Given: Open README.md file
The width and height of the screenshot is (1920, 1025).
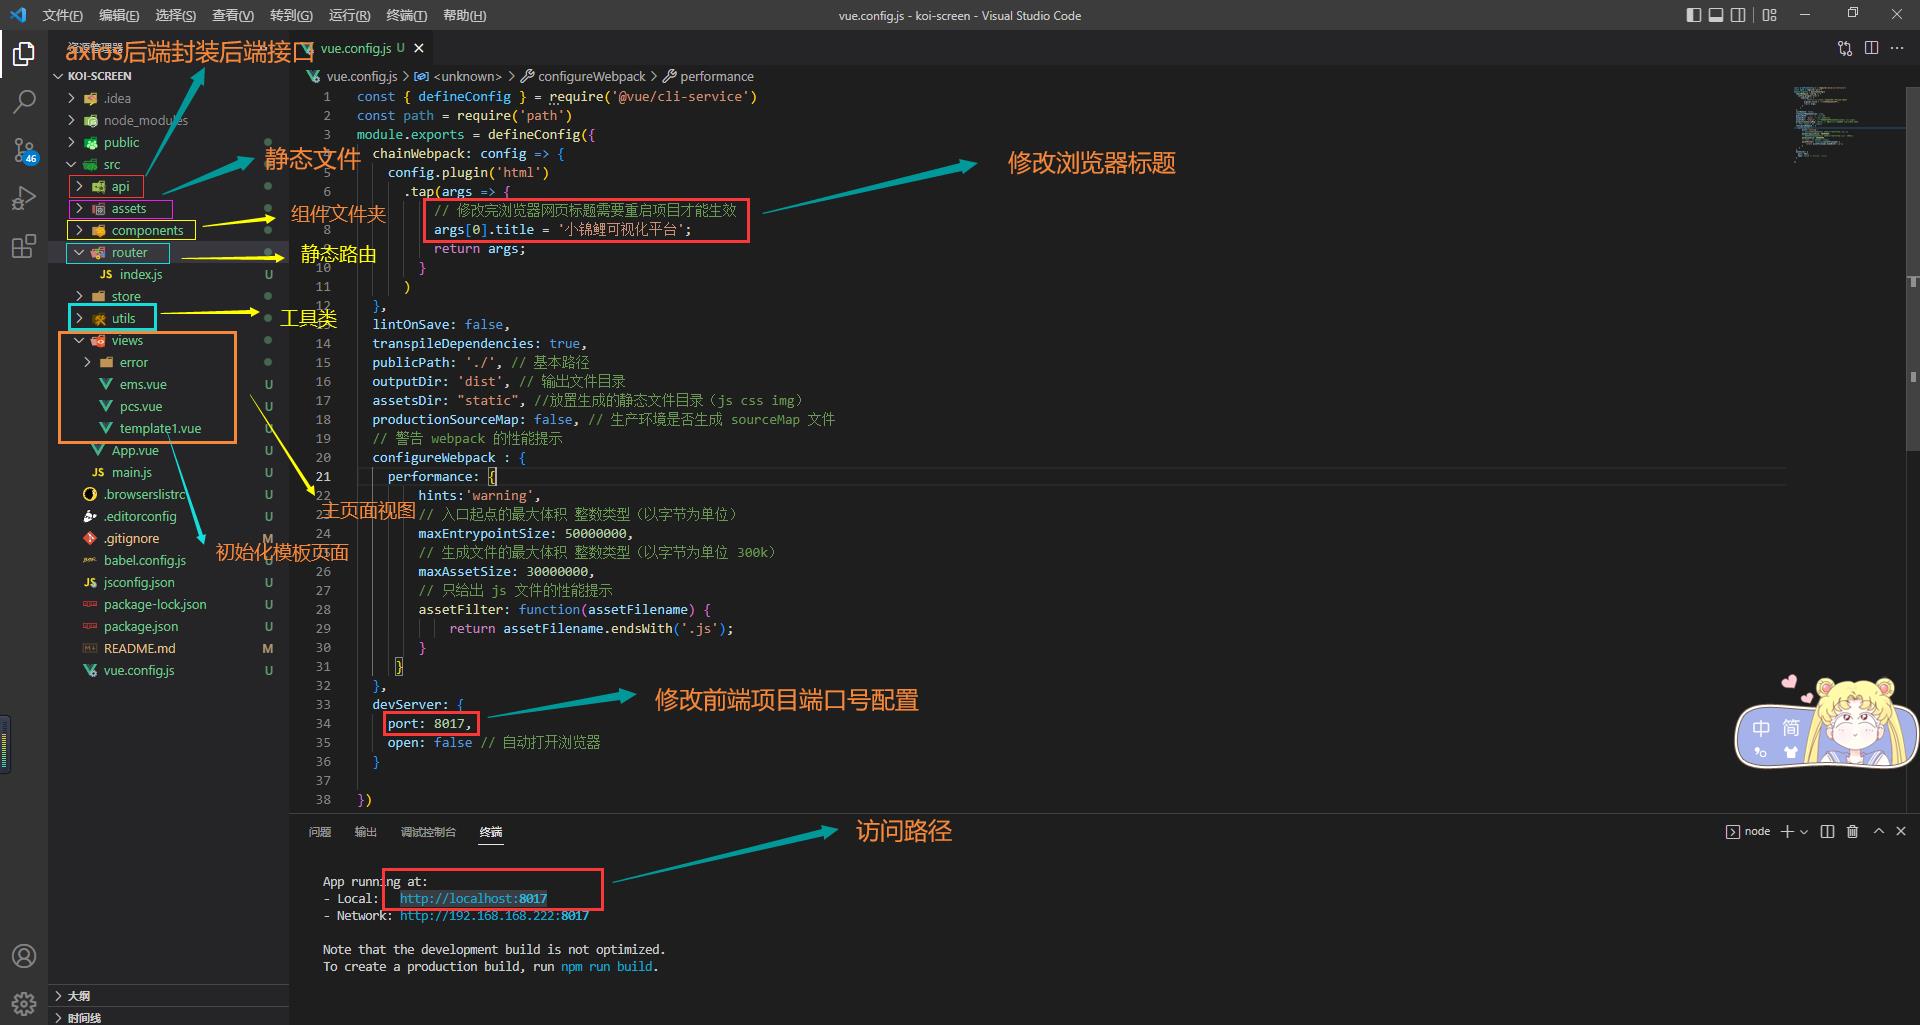Looking at the screenshot, I should point(169,648).
